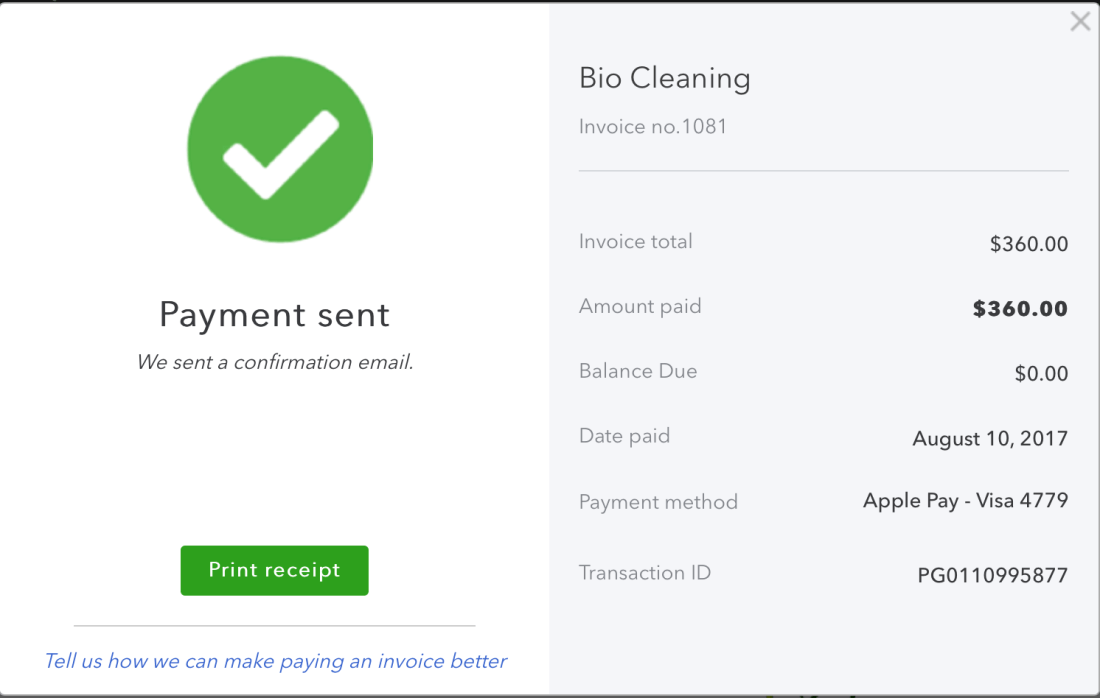
Task: Select the bold Amount paid $360.00 value
Action: click(1020, 309)
